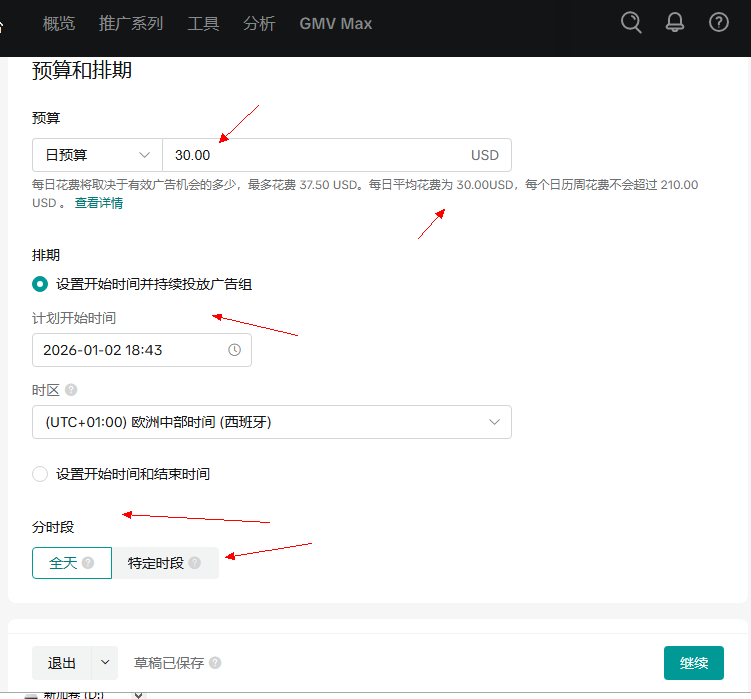Open the notifications bell
This screenshot has width=751, height=699.
[x=675, y=23]
